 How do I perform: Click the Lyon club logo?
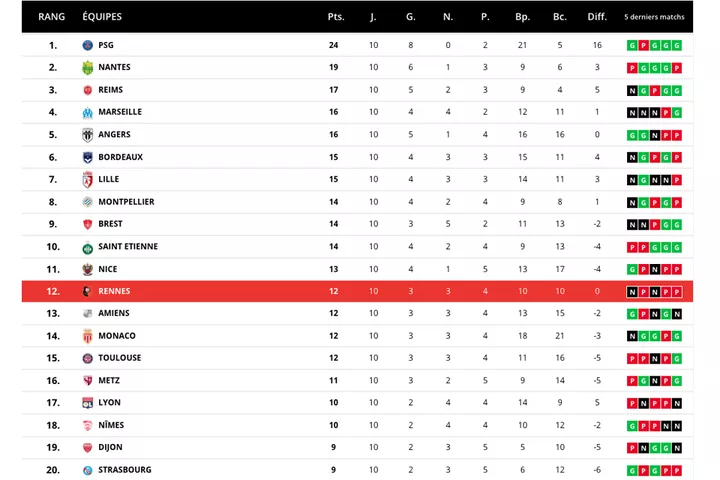pos(88,403)
